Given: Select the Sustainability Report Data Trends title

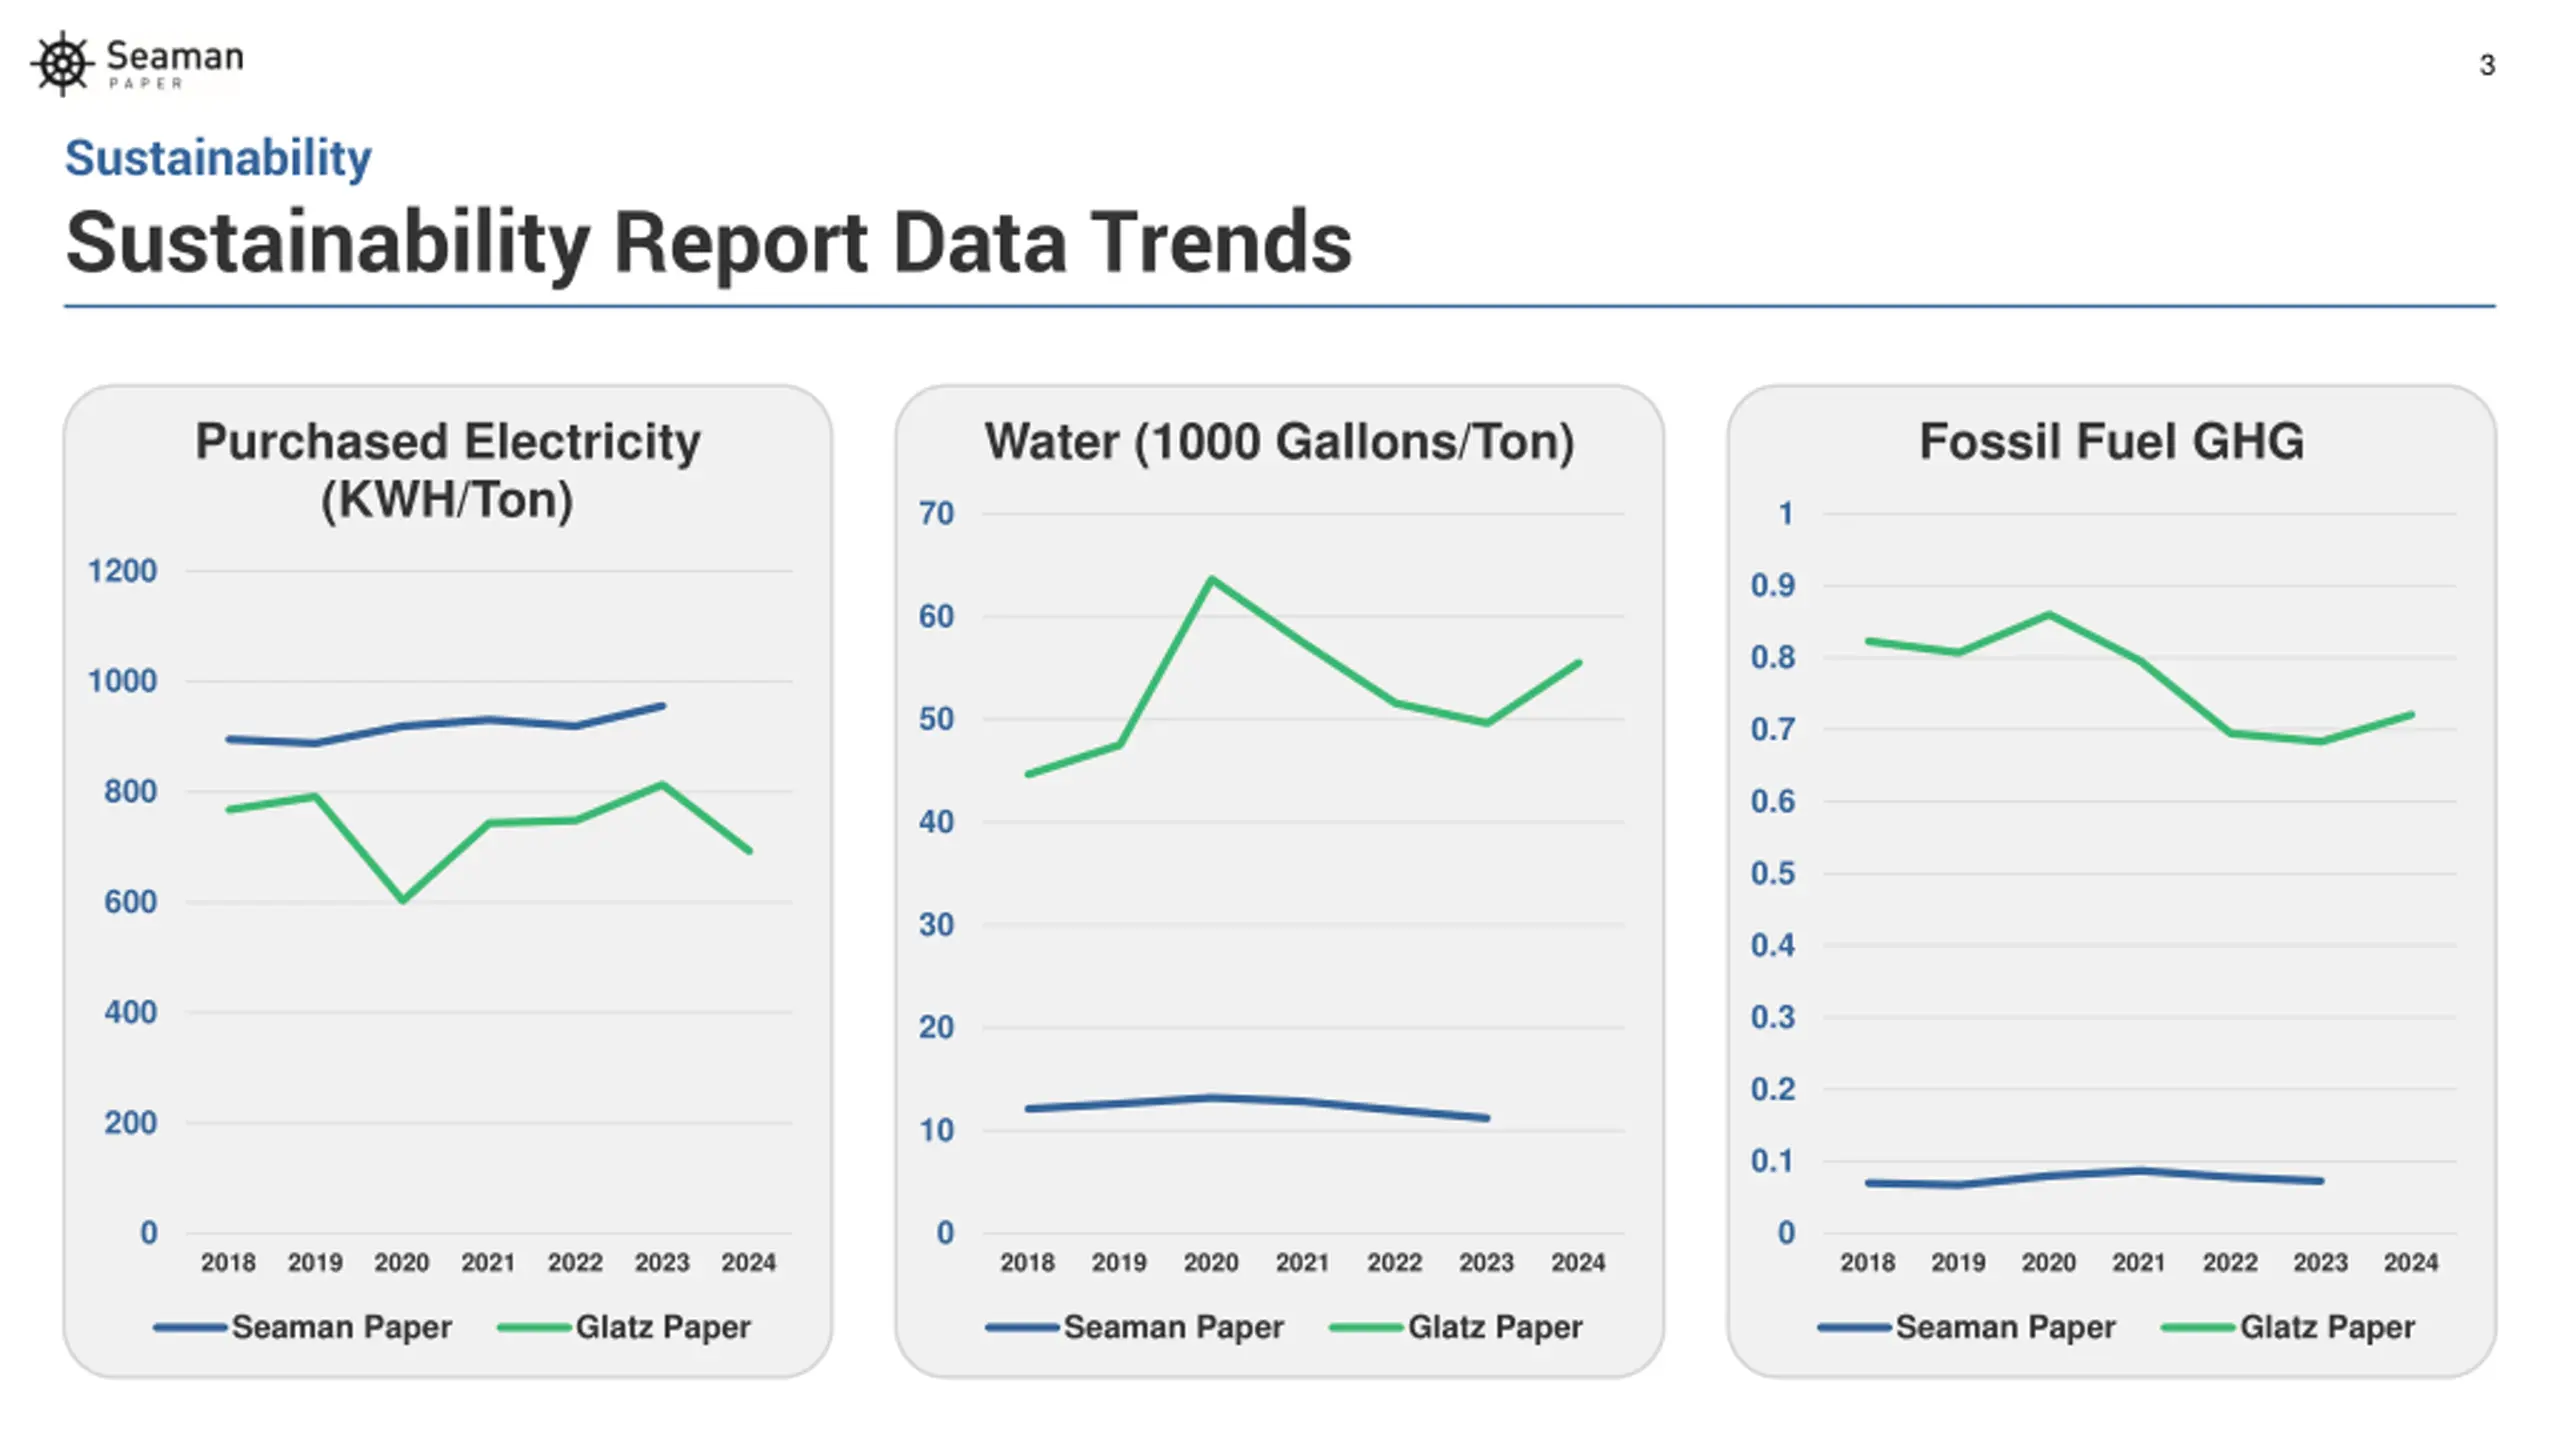Looking at the screenshot, I should pyautogui.click(x=708, y=243).
